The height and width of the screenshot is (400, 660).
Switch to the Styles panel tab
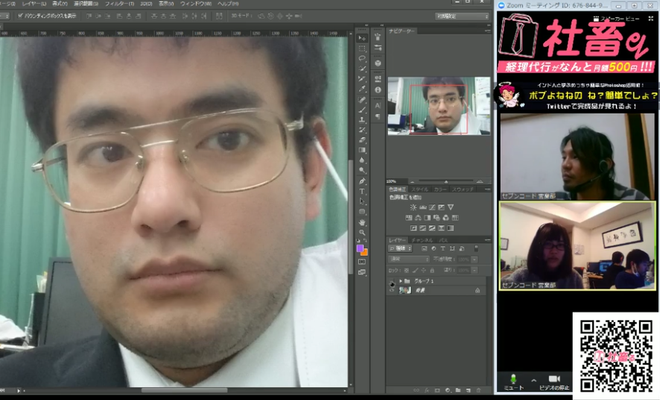pos(420,188)
